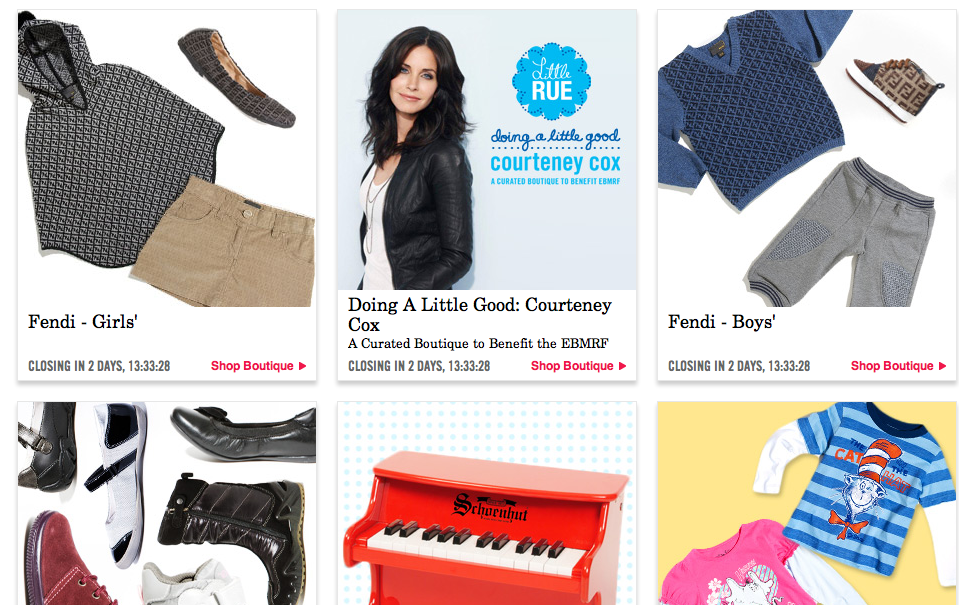Open Shop Boutique link for Fendi Boys'

(x=898, y=366)
